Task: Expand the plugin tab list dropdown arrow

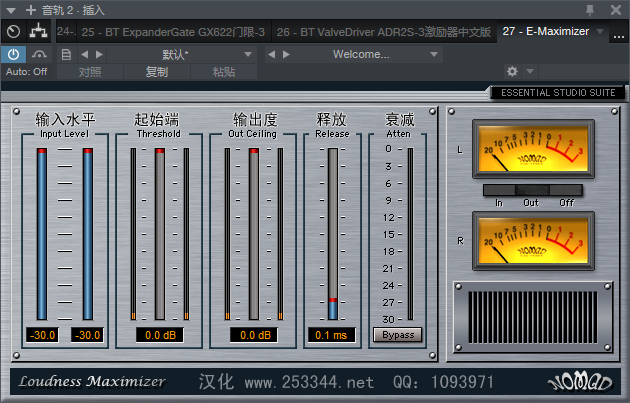Action: 599,32
